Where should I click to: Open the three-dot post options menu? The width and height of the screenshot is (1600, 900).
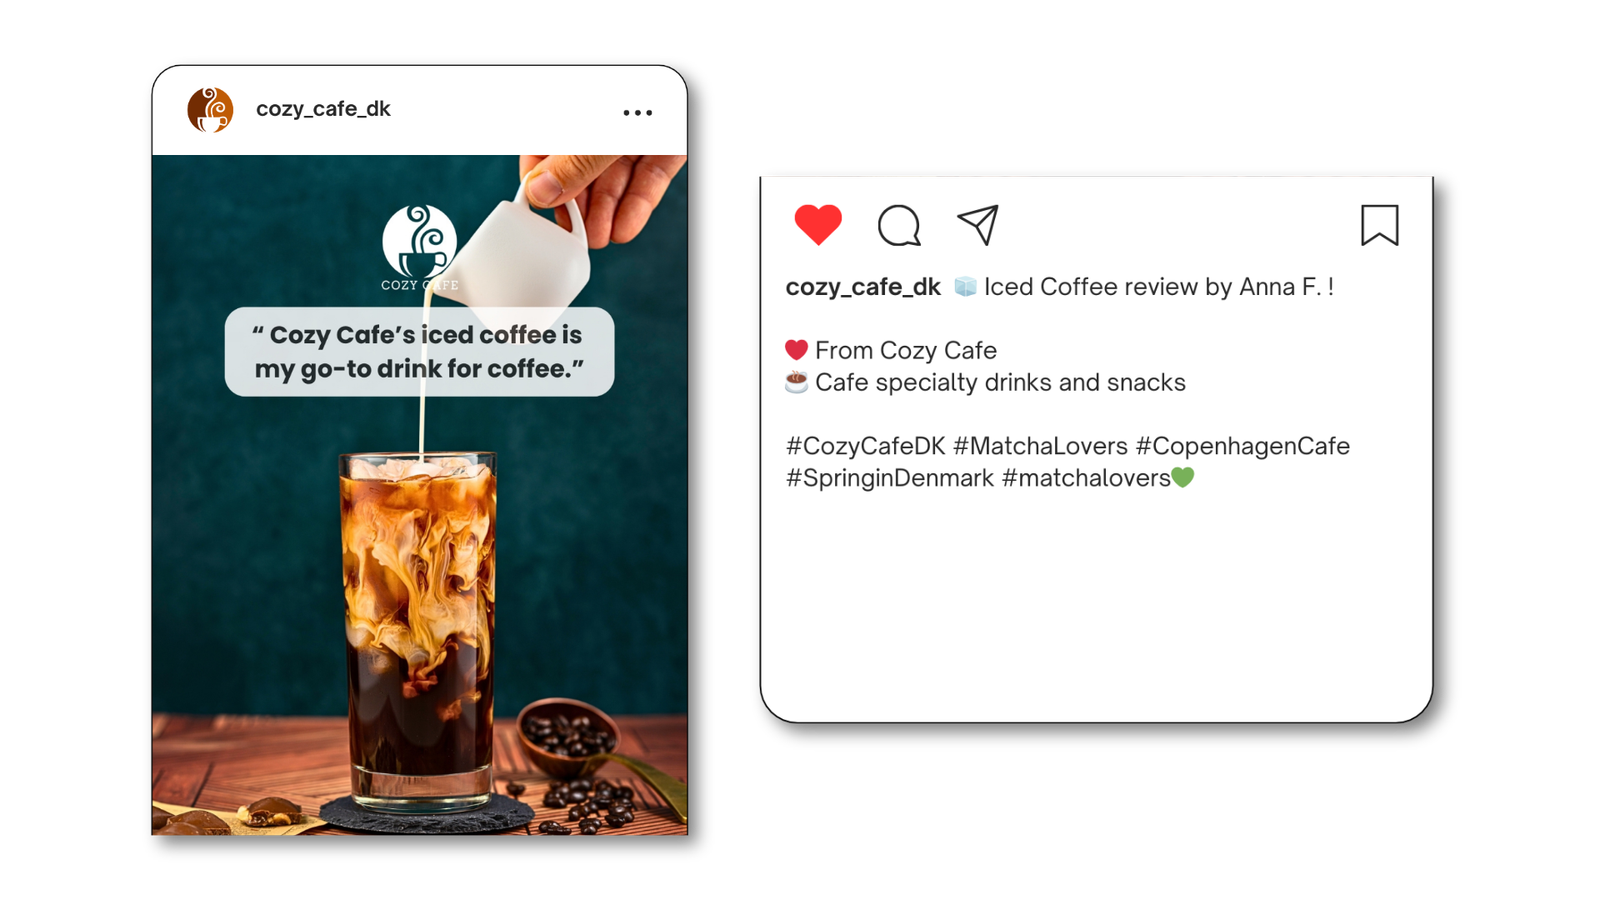click(x=638, y=113)
